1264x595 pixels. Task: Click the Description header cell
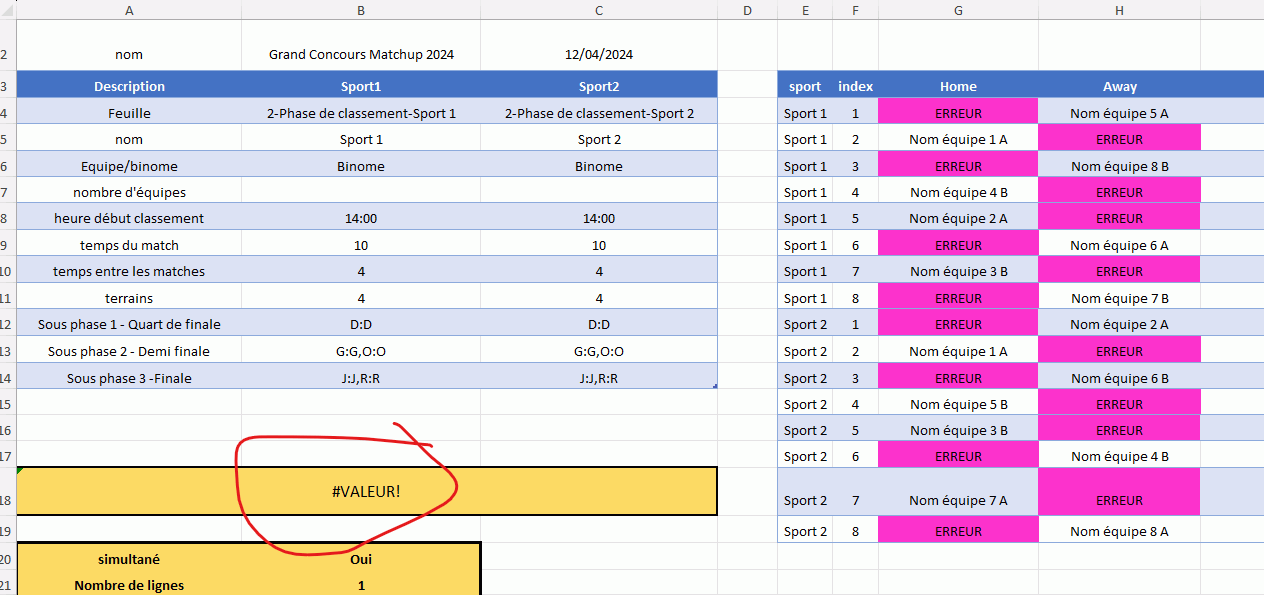129,86
